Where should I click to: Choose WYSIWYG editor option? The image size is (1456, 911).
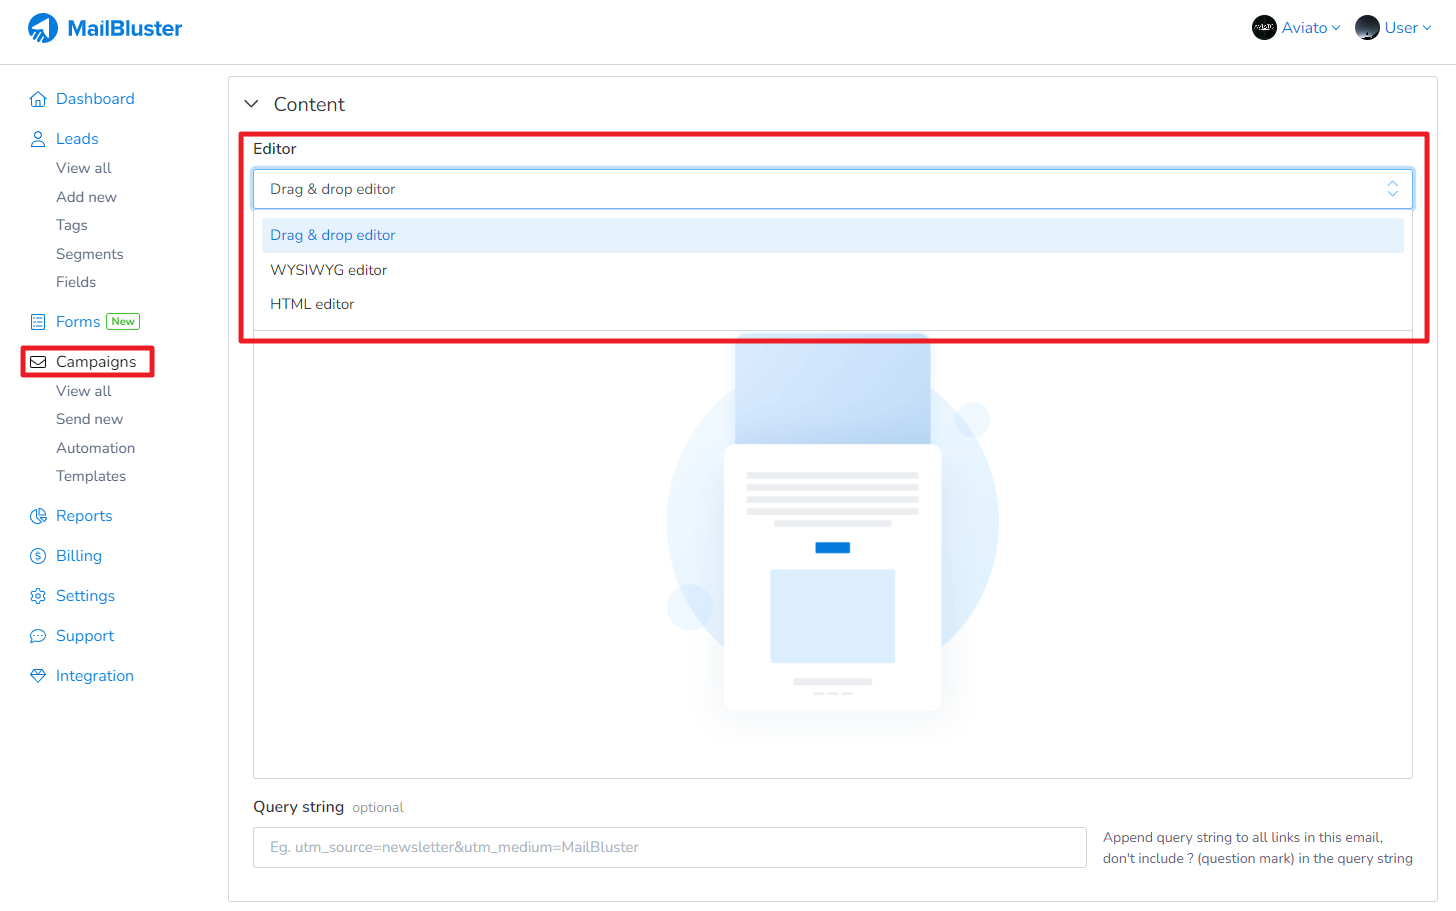pos(832,270)
